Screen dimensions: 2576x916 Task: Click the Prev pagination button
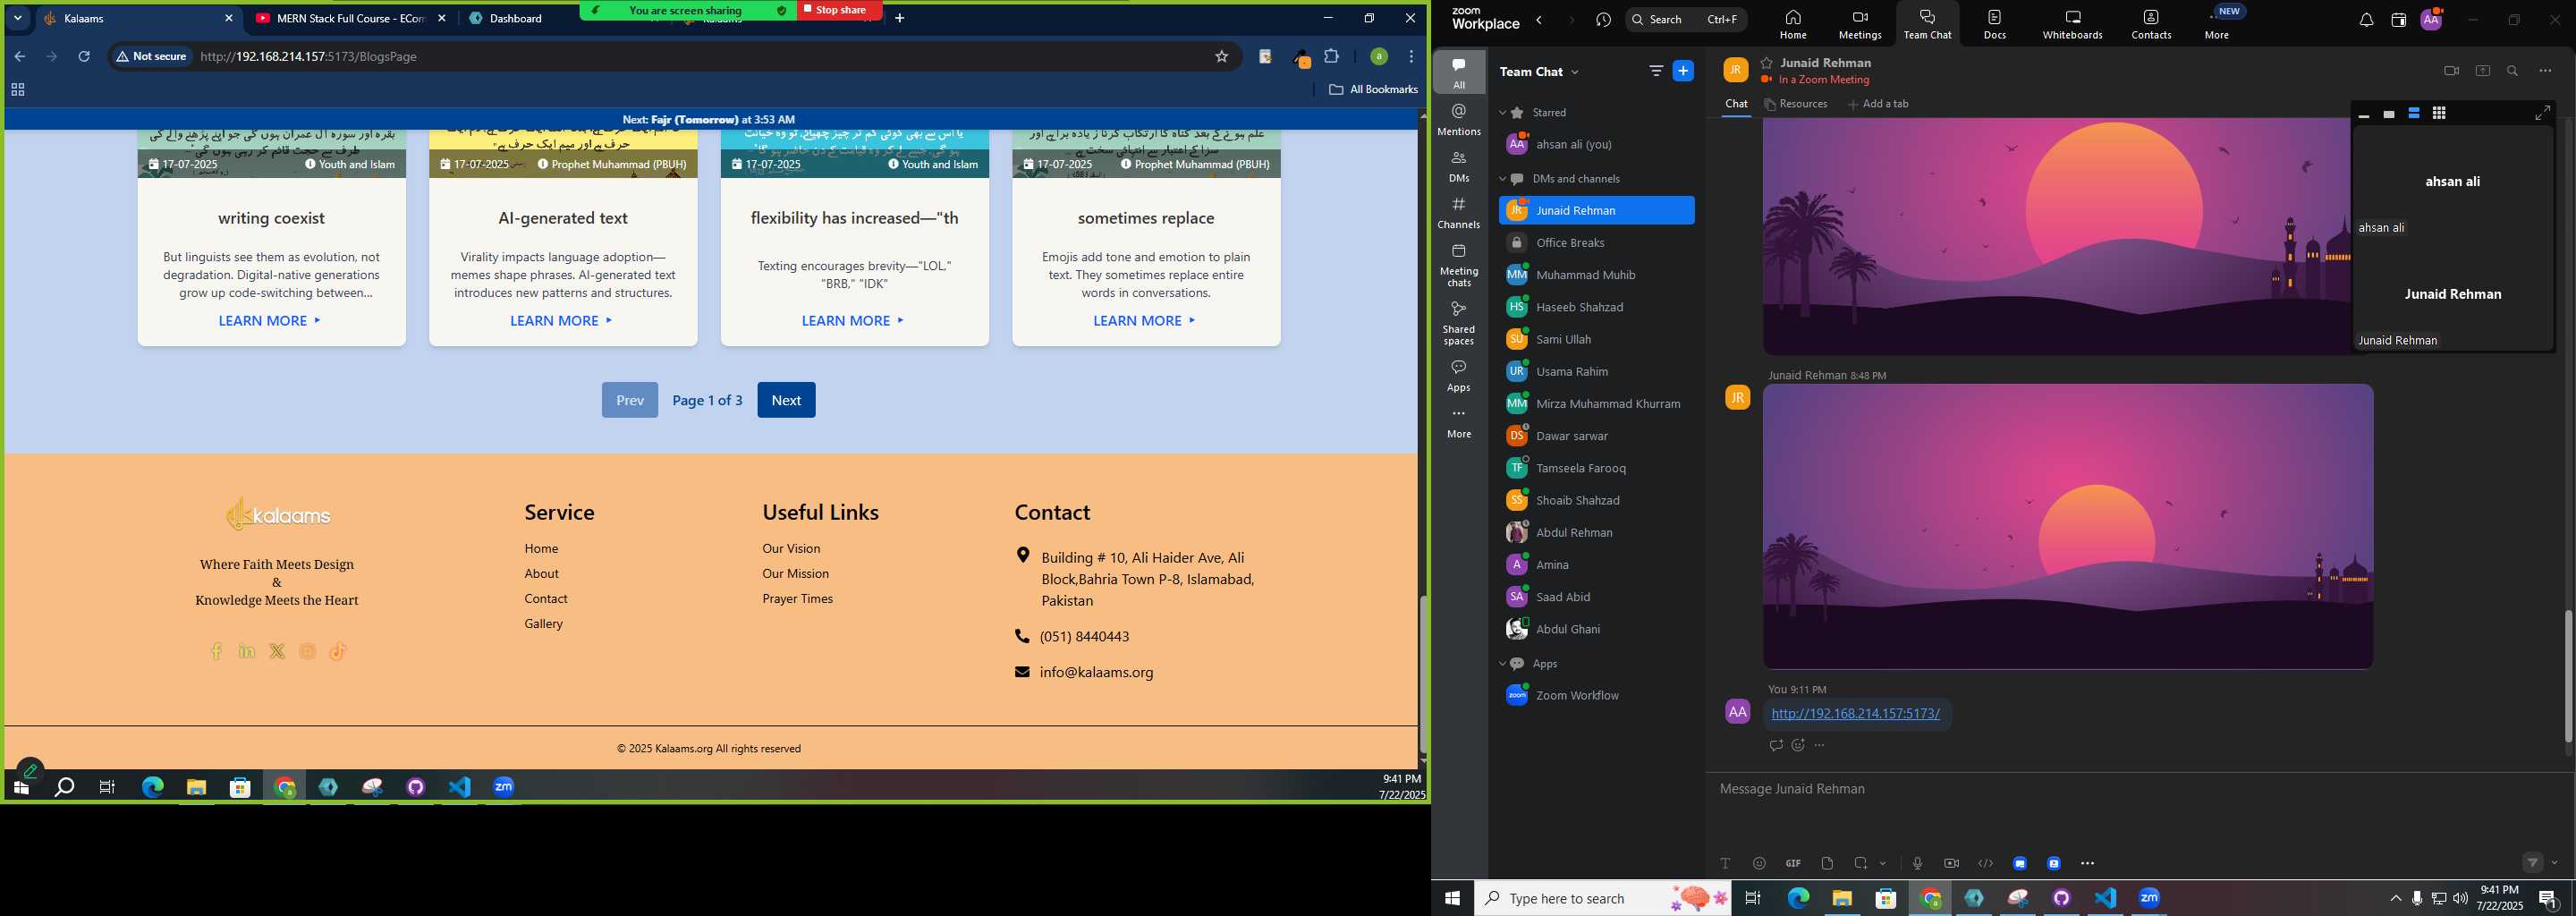coord(630,400)
